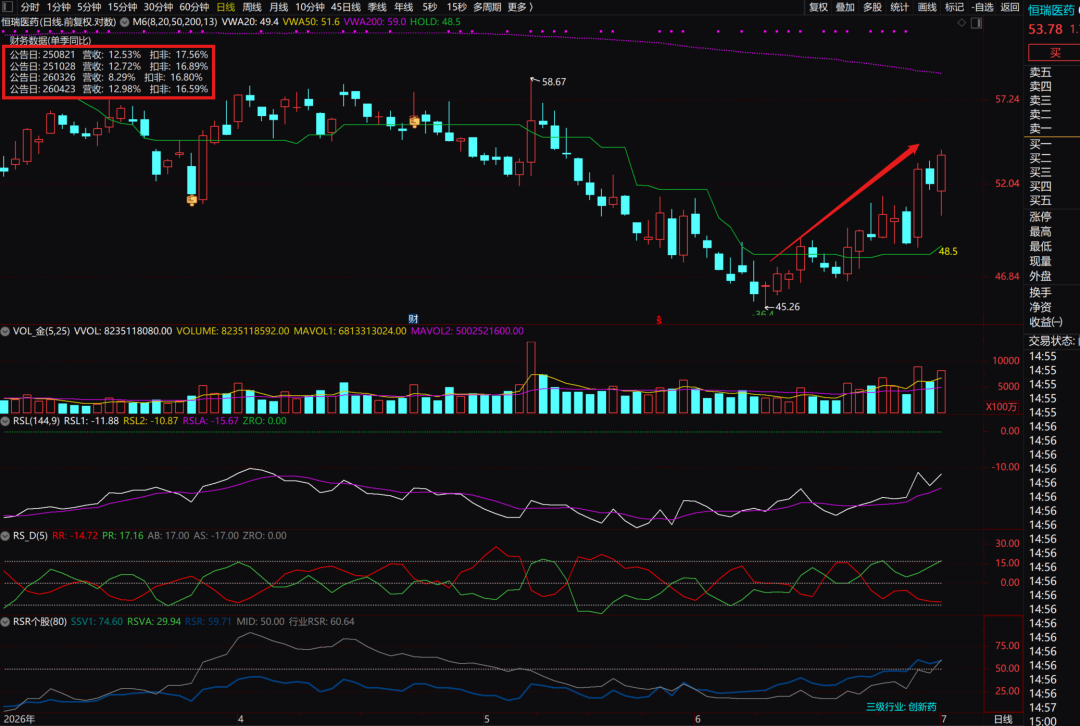Click the 45.26 low price label
The image size is (1080, 726).
click(788, 307)
